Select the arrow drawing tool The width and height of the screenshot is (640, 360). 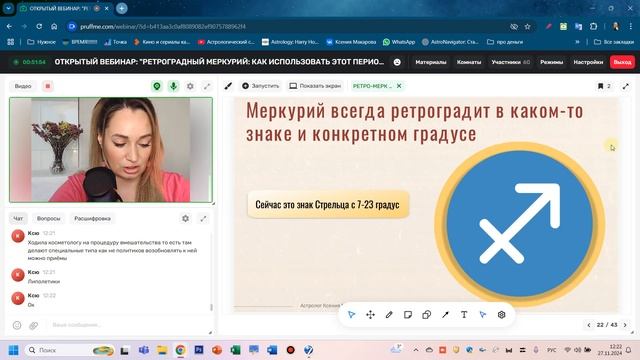(x=445, y=315)
